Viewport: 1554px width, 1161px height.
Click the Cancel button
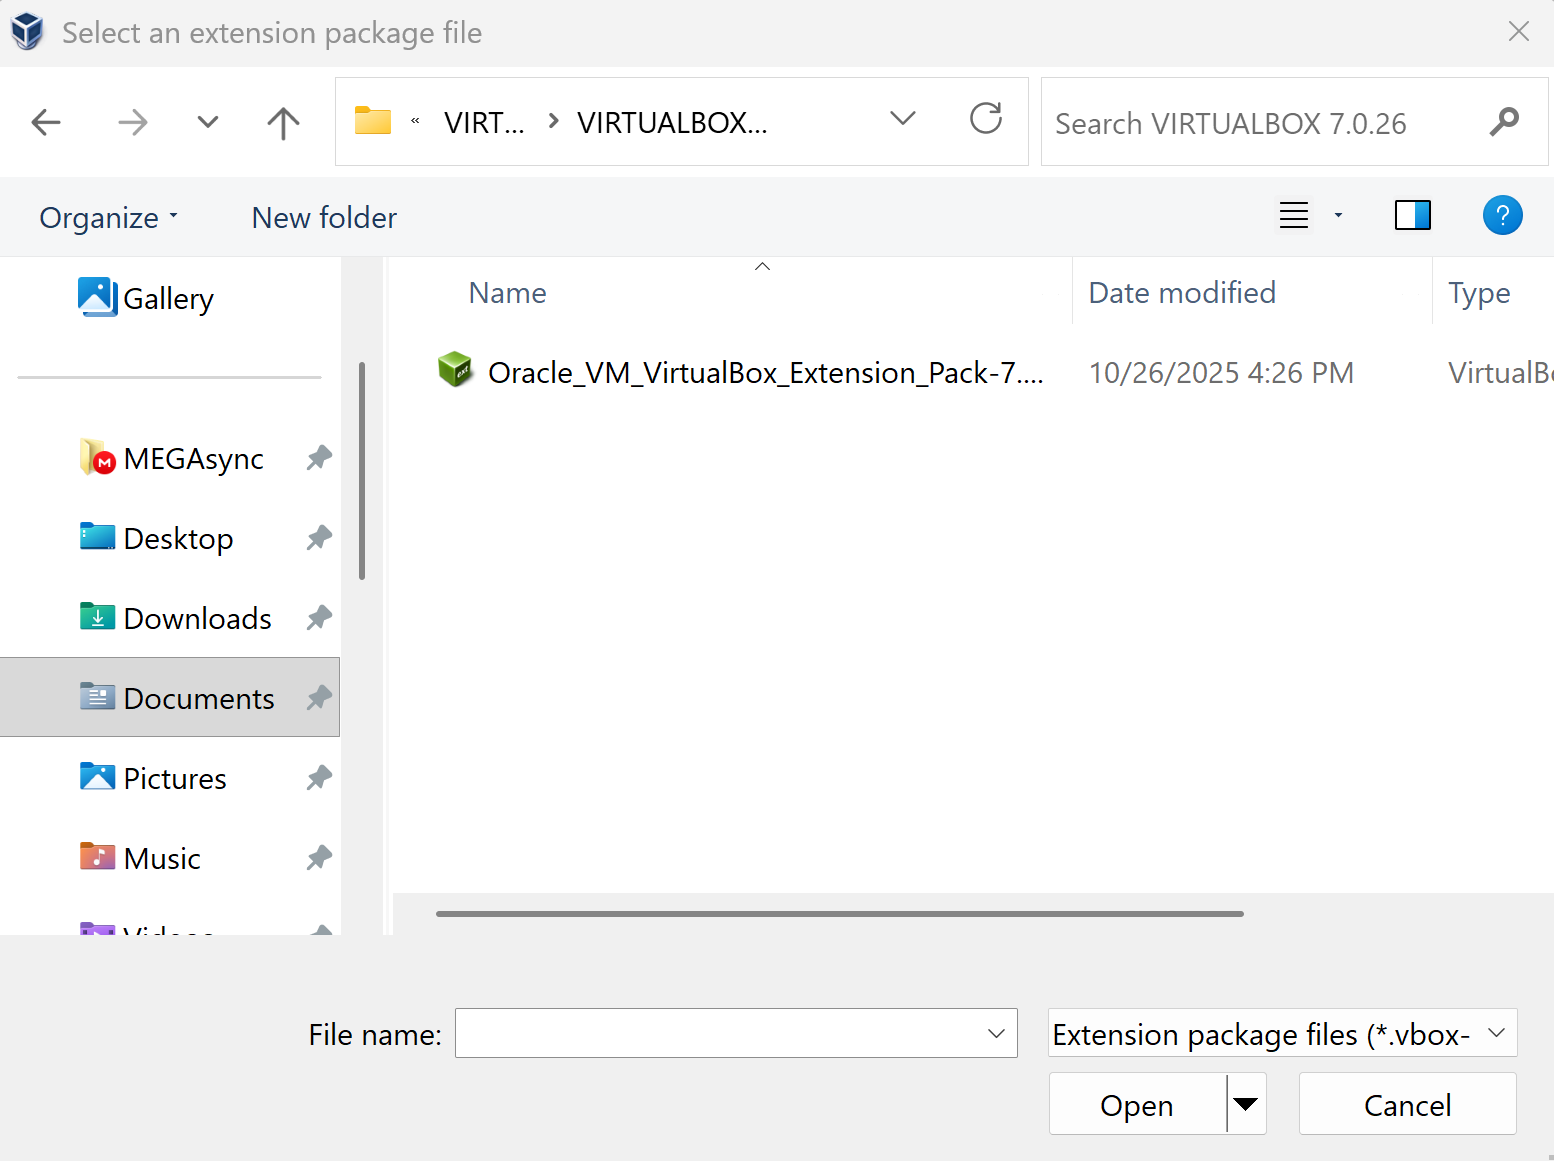point(1407,1104)
